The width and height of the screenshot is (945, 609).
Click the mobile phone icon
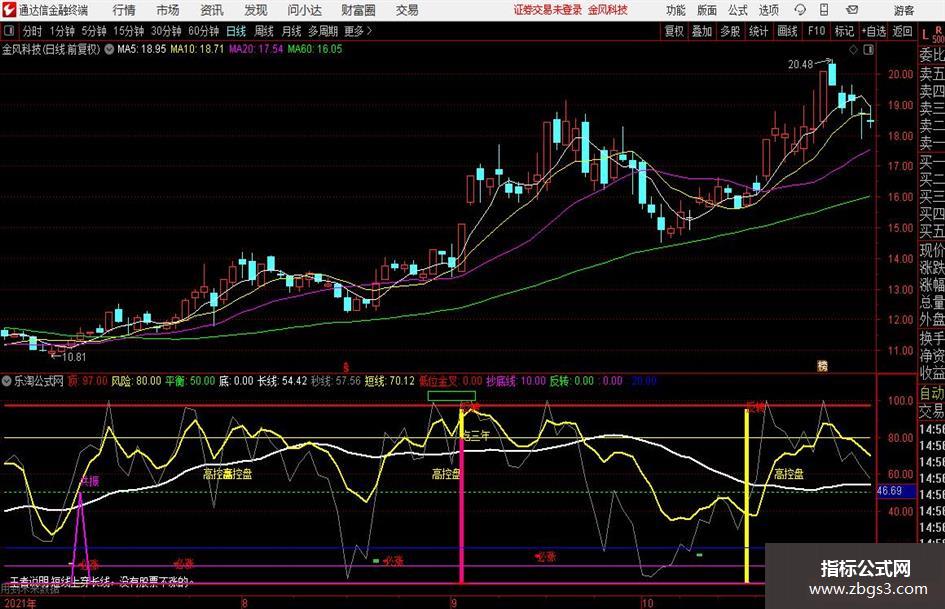[x=824, y=10]
